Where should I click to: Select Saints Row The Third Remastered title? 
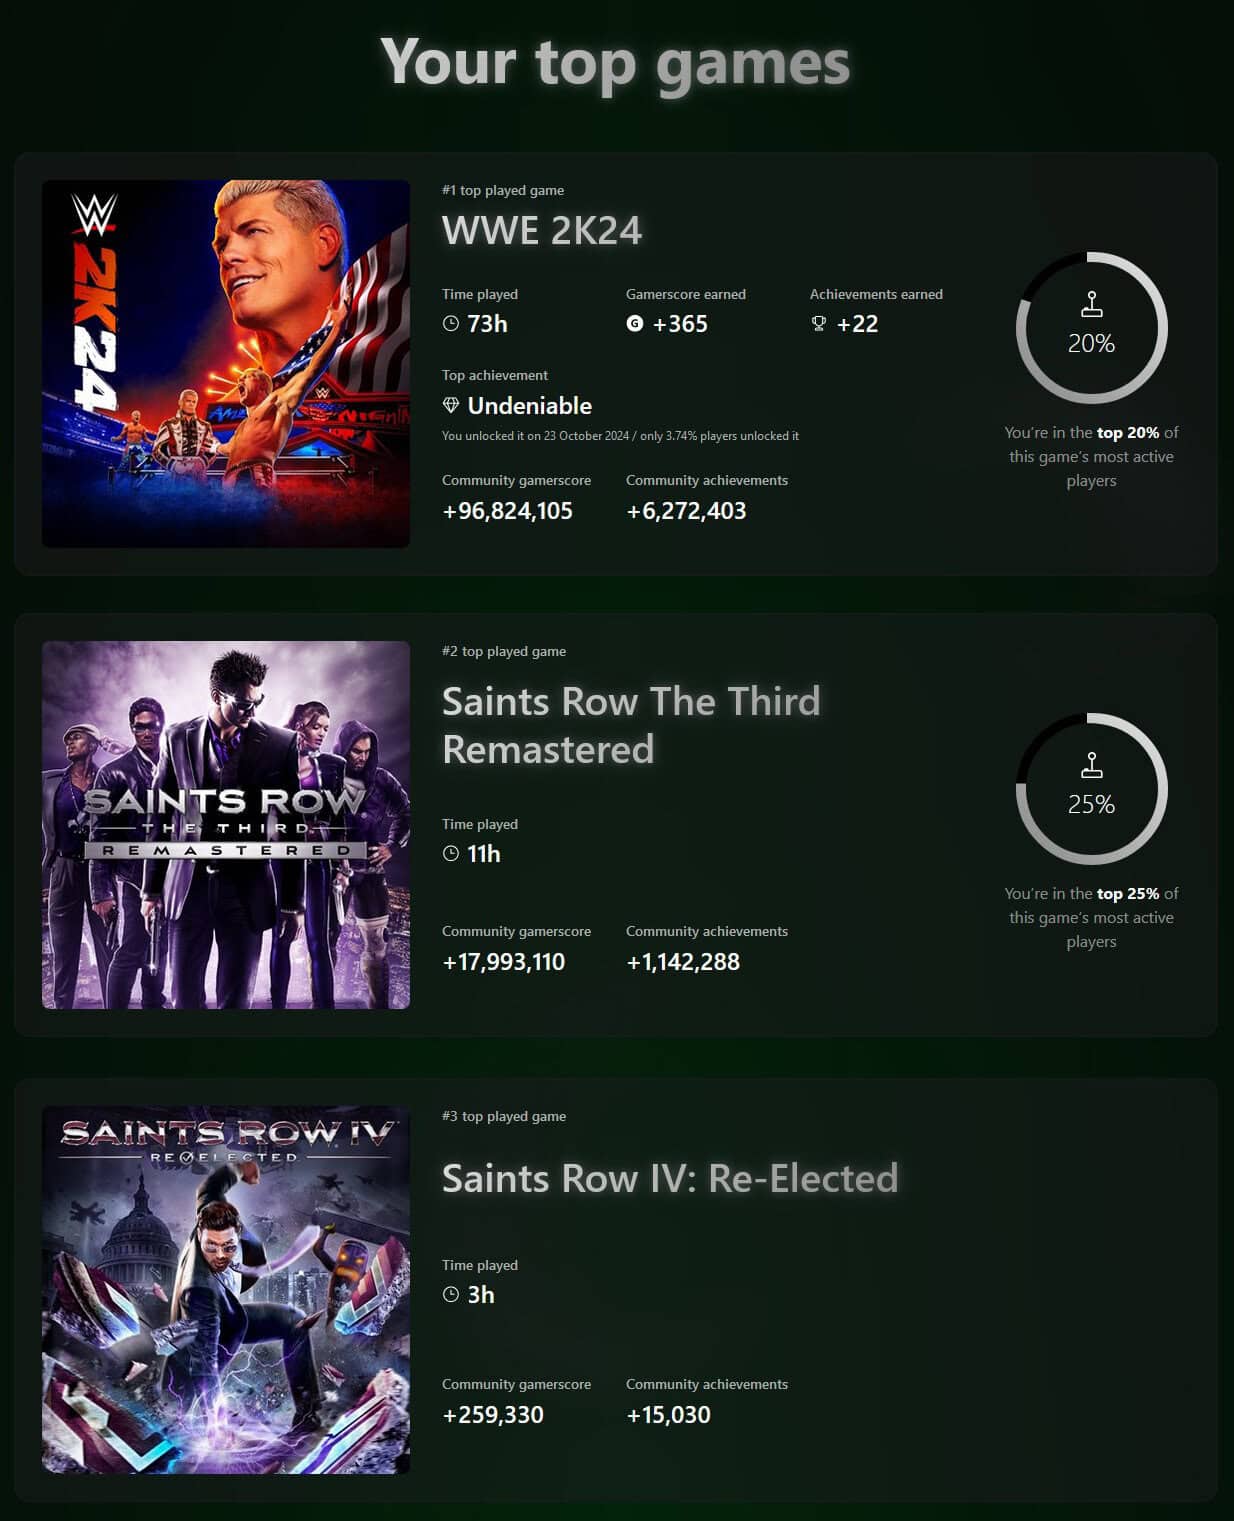[x=631, y=725]
